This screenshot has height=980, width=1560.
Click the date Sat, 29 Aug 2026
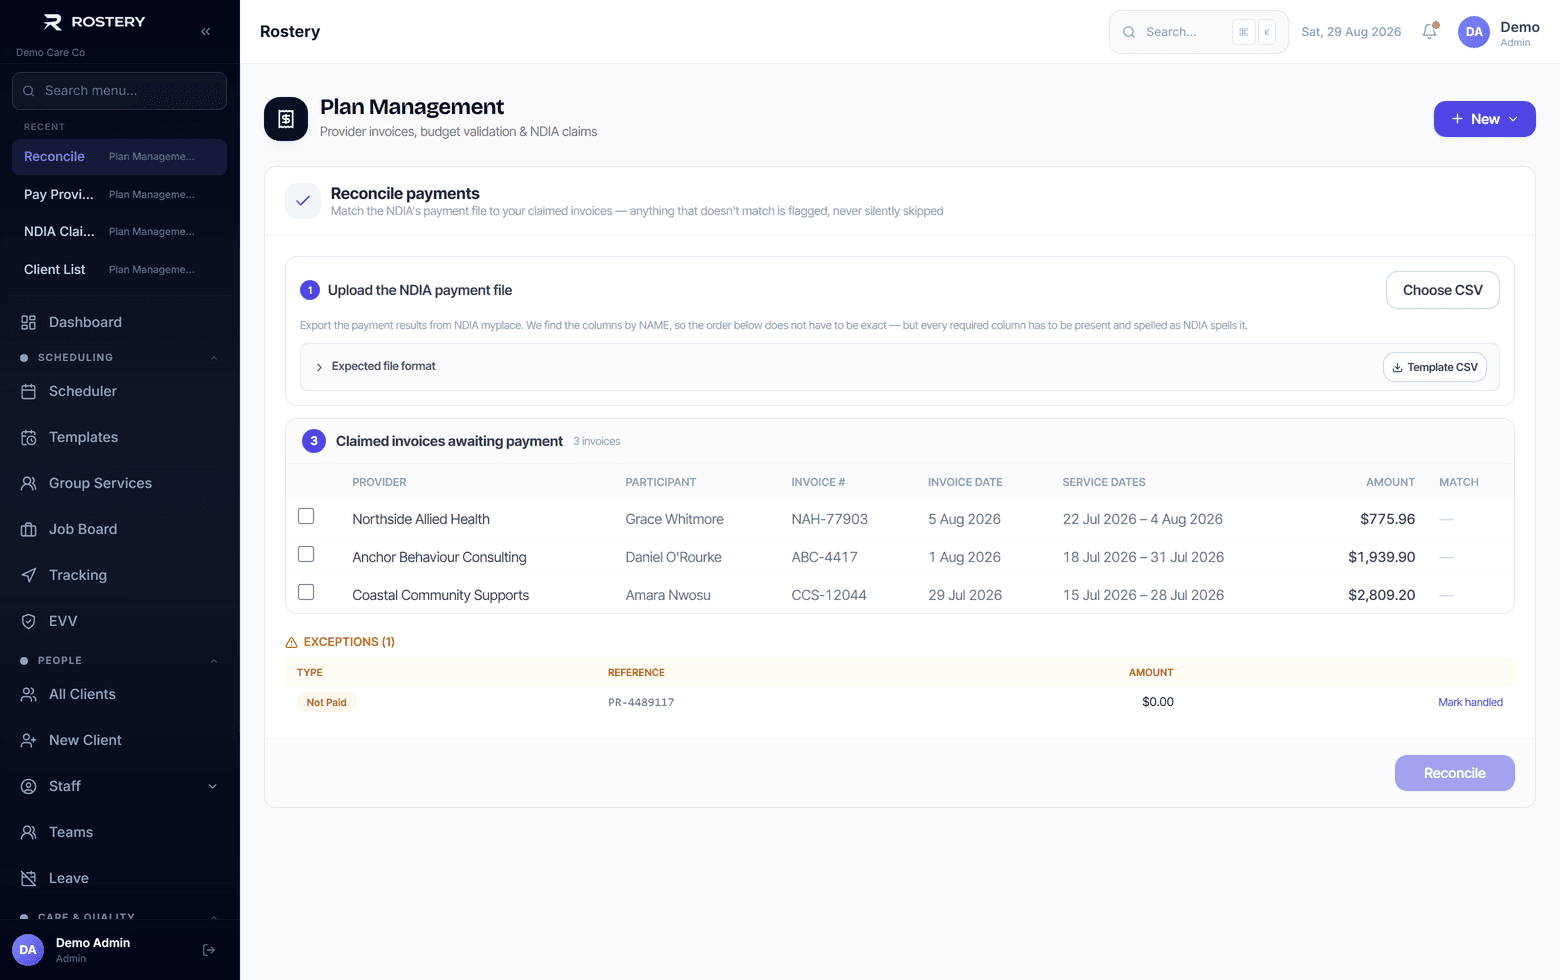[1351, 32]
